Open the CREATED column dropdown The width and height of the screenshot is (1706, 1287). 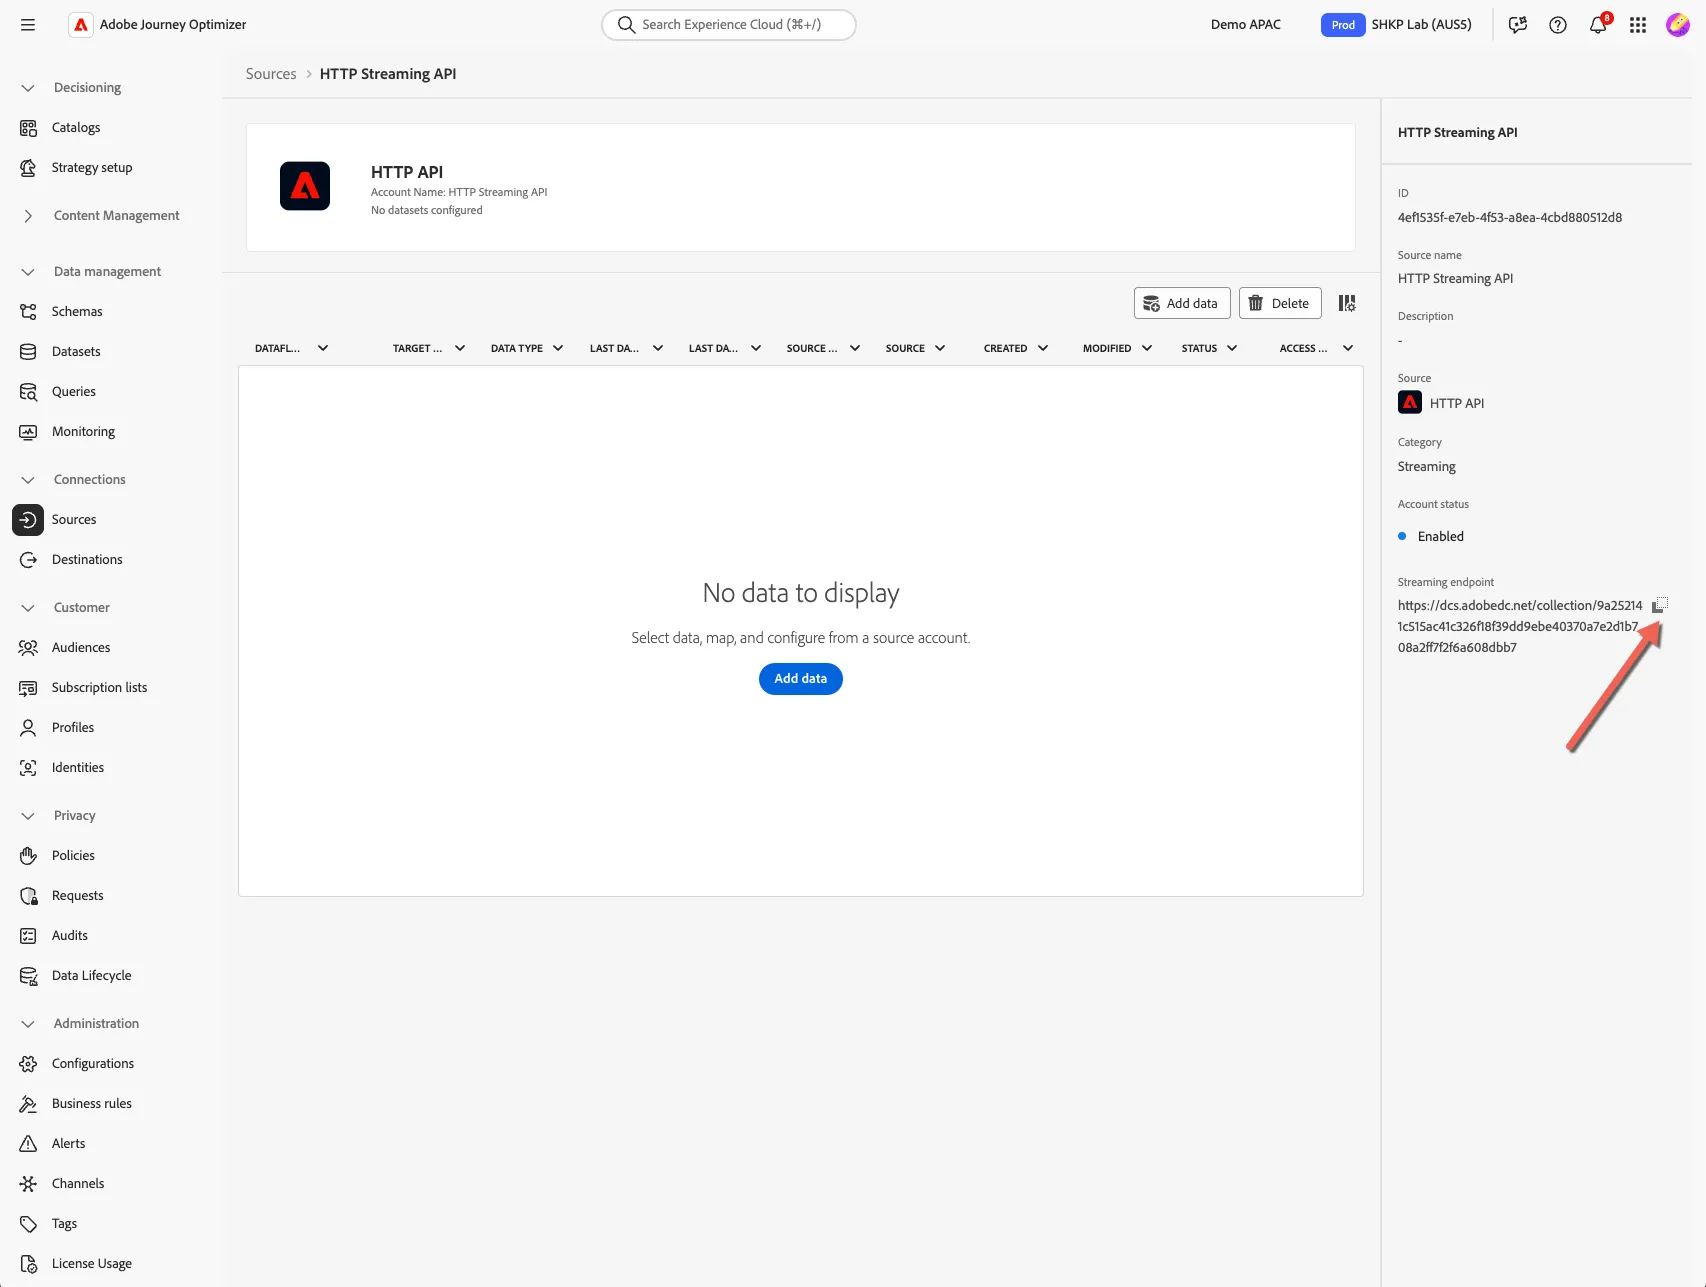(x=1043, y=348)
